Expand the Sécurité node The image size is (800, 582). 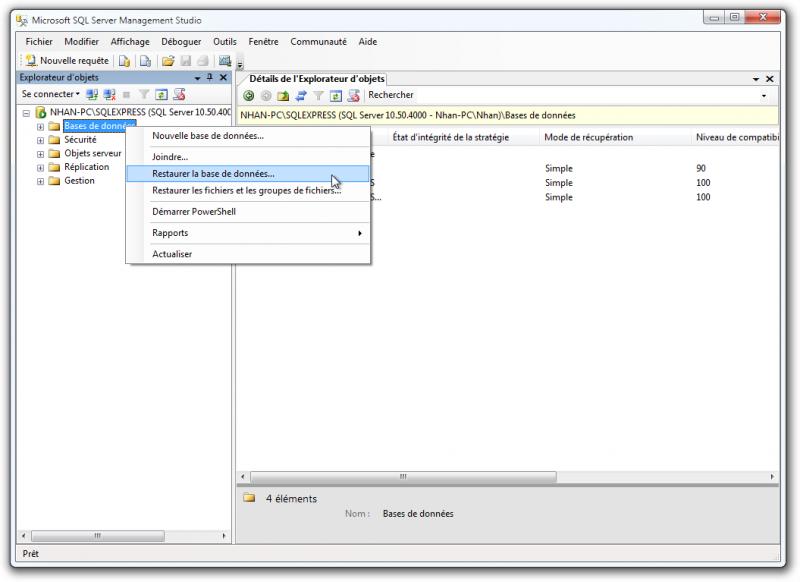40,140
